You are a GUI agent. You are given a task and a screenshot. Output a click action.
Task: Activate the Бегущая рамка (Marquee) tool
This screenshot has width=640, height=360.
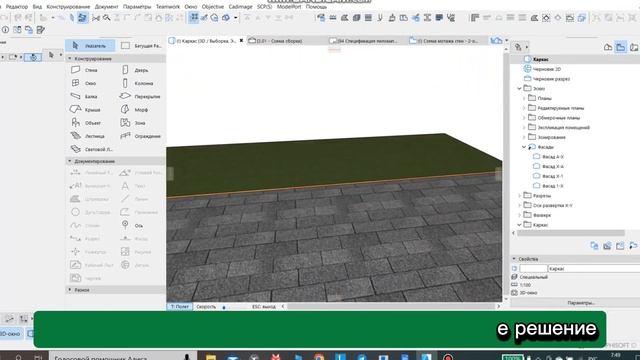141,46
